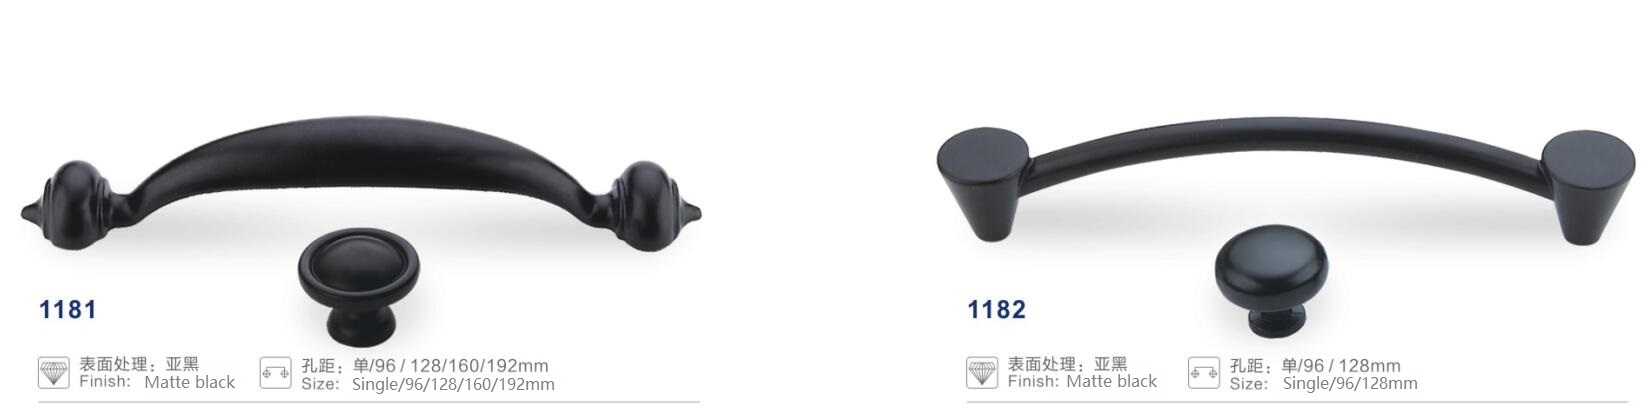Select the 1181 arched pull handle image
Viewport: 1652px width, 419px height.
[x=360, y=185]
